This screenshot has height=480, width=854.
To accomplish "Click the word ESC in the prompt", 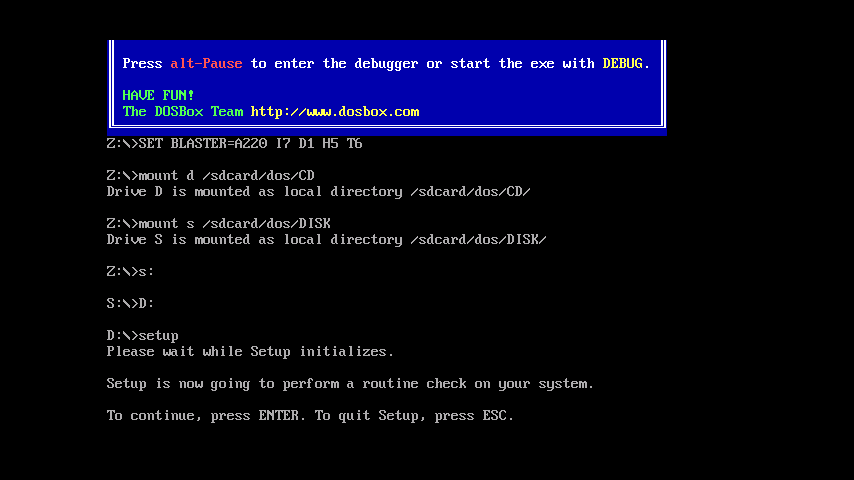I will coord(495,416).
